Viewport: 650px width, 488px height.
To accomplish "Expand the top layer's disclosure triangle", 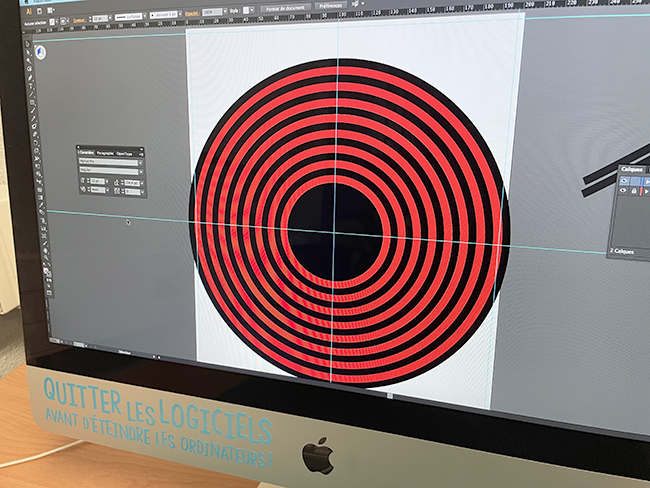I will click(x=647, y=182).
